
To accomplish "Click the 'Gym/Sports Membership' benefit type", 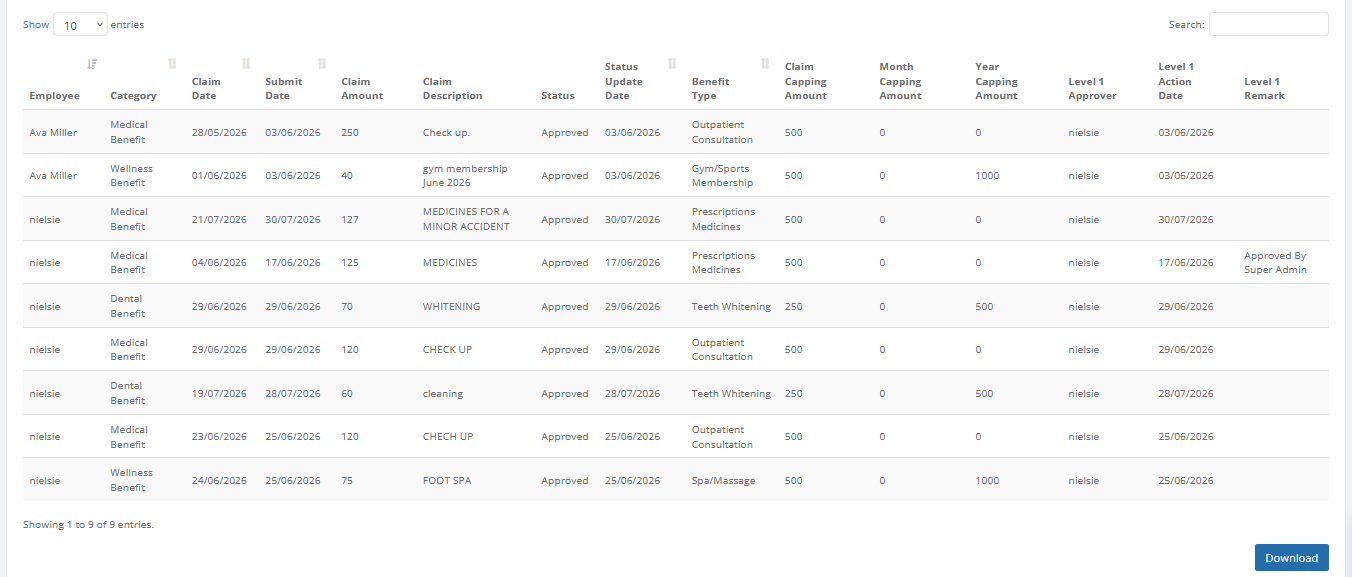I will pos(722,176).
